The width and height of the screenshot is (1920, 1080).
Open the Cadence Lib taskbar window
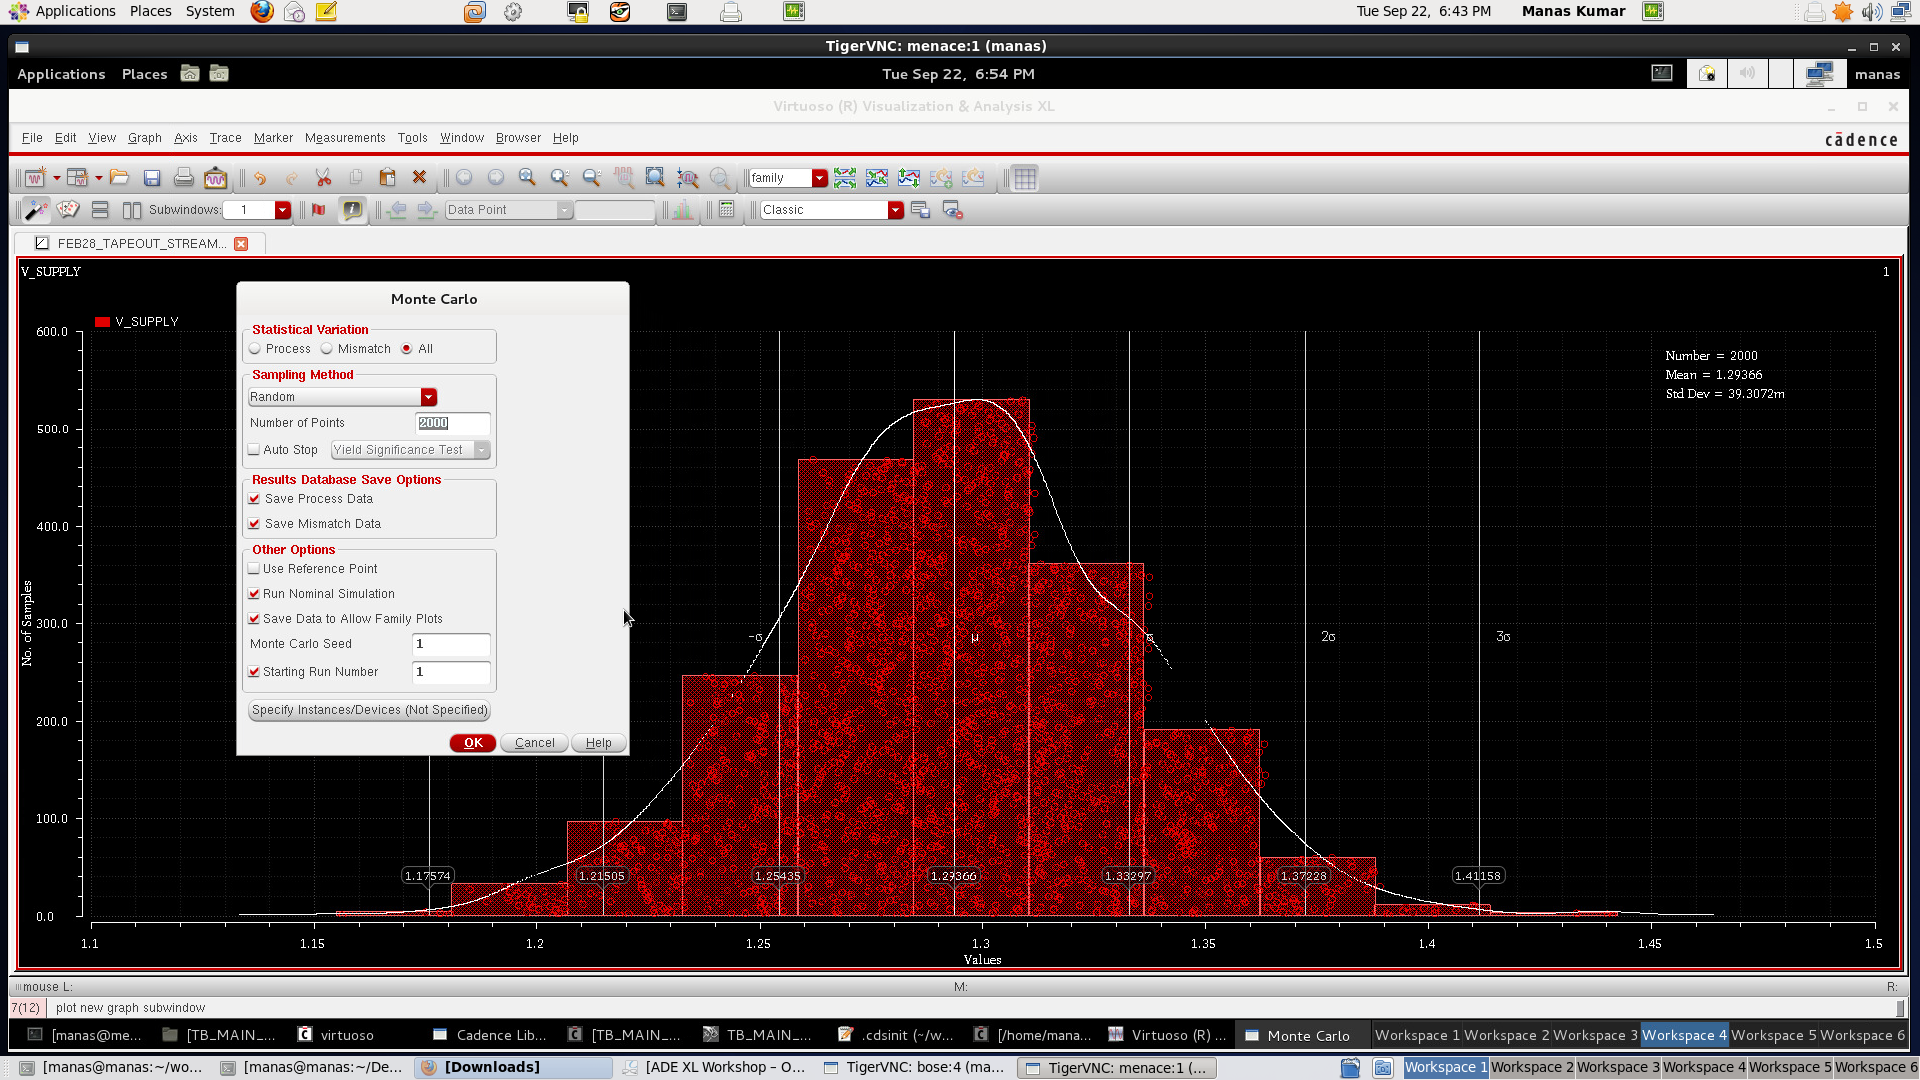(490, 1035)
